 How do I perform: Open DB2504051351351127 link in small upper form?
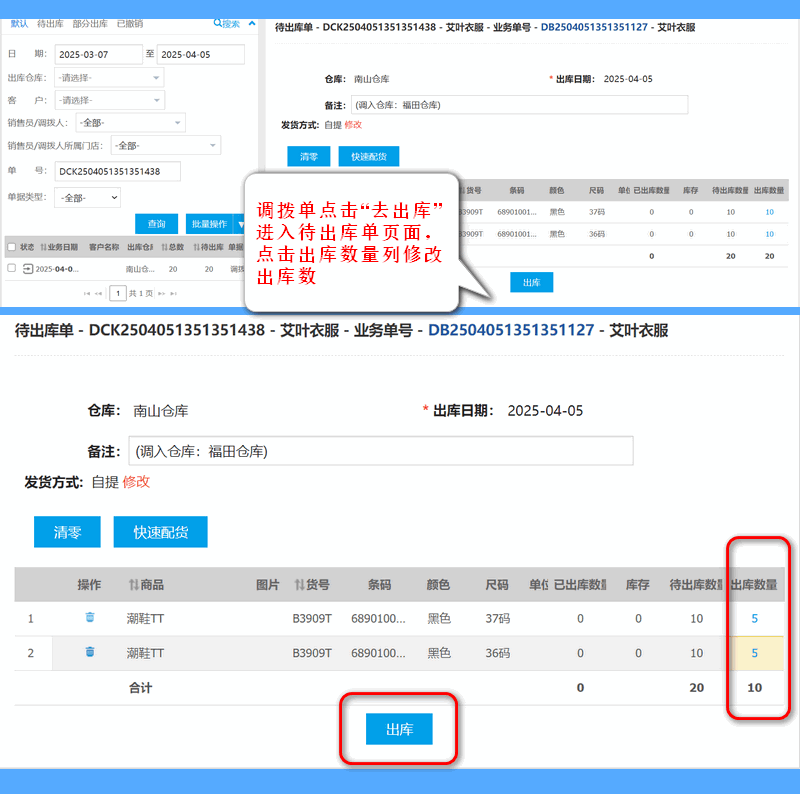pos(594,27)
